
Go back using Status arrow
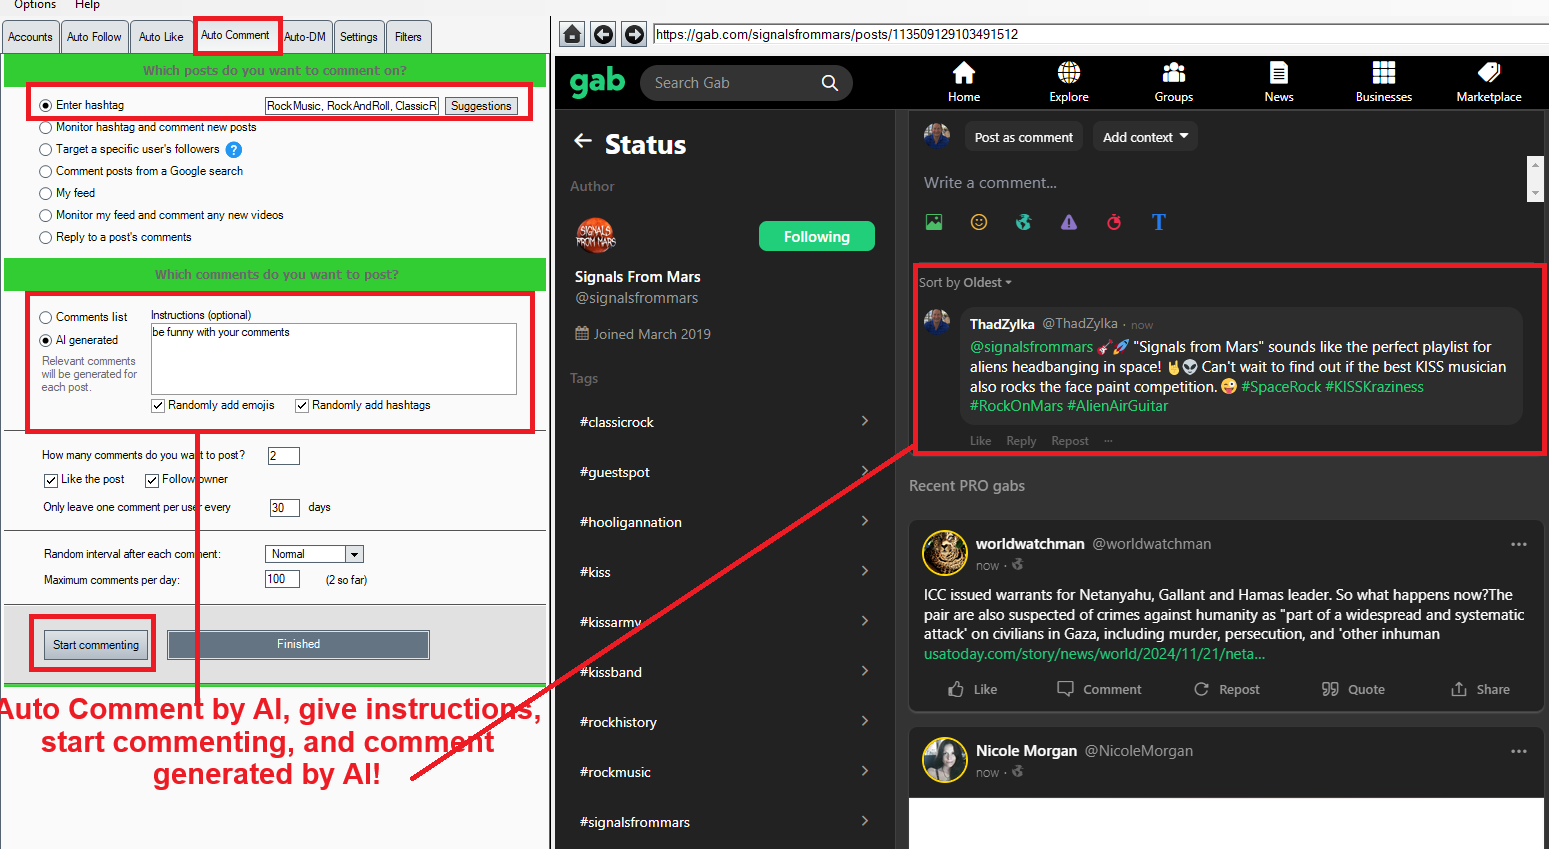[x=583, y=142]
